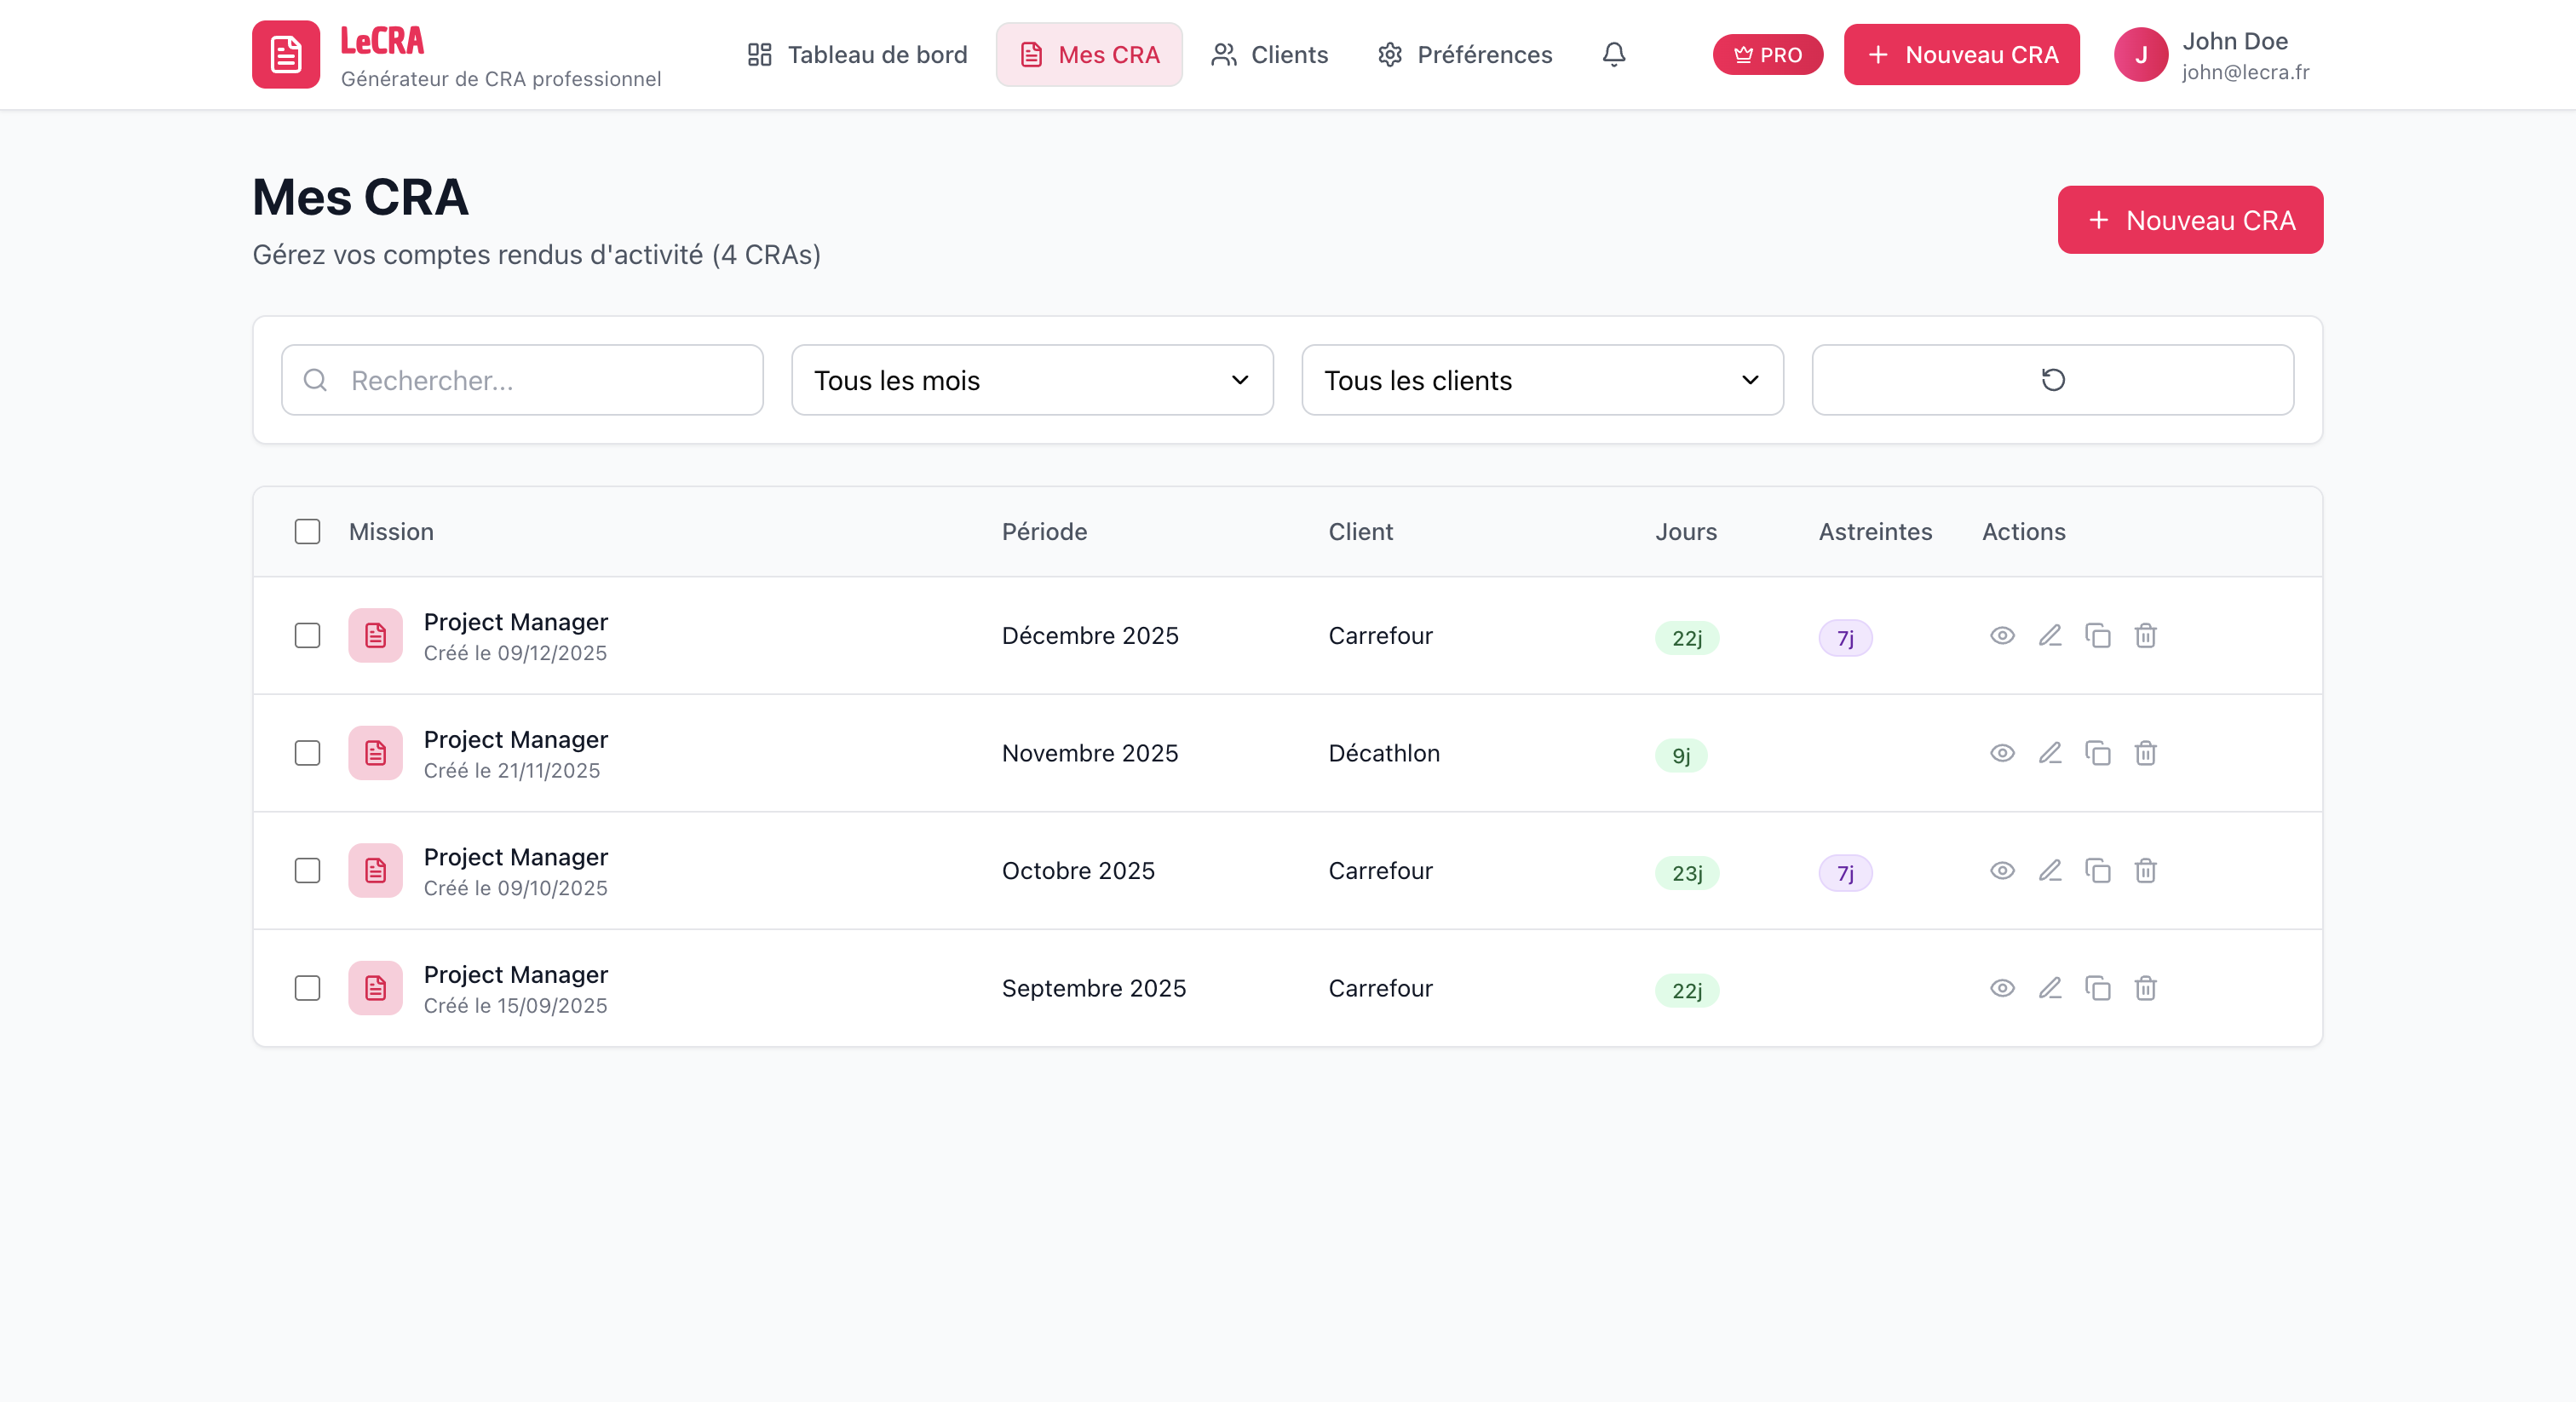This screenshot has height=1402, width=2576.
Task: Select all CRAs with header checkbox
Action: 307,531
